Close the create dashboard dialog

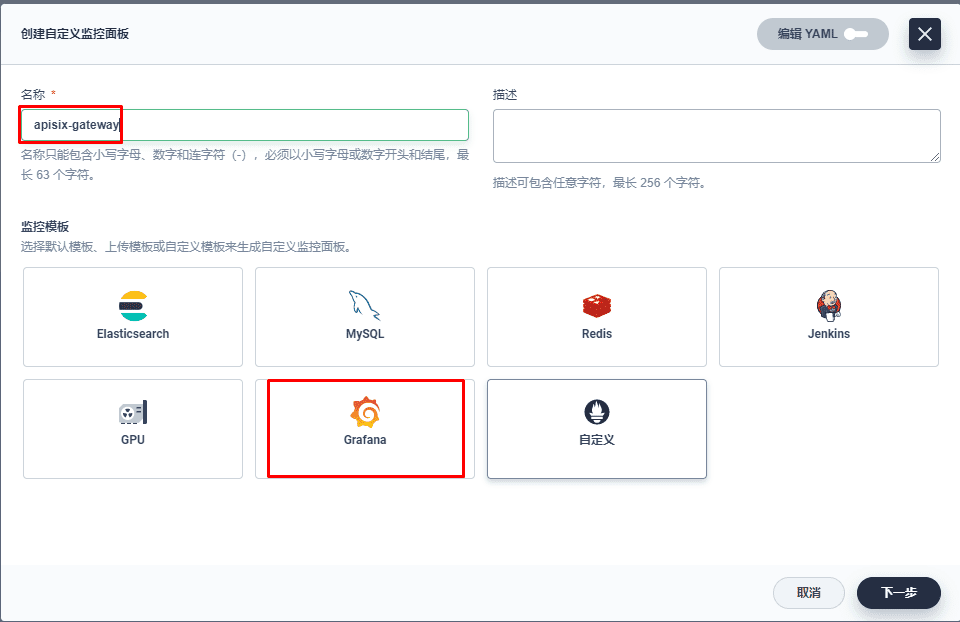[x=924, y=34]
